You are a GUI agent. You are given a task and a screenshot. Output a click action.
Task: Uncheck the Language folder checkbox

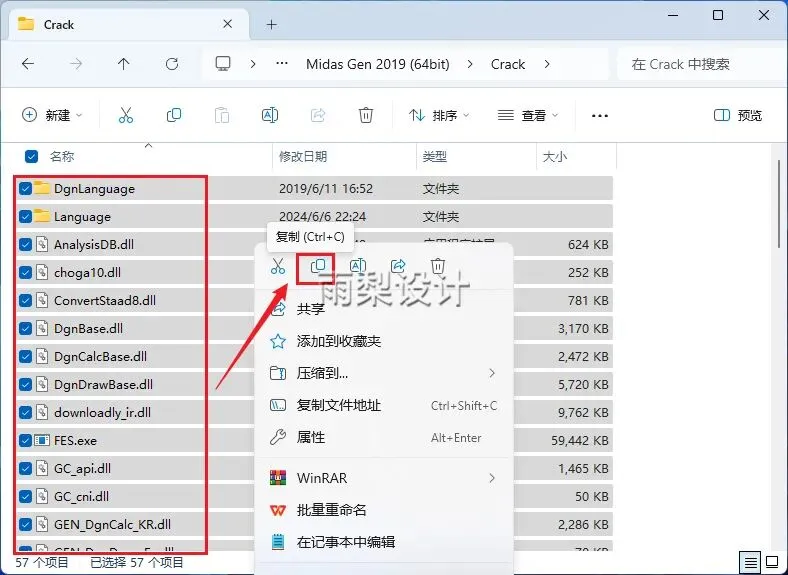pyautogui.click(x=25, y=217)
